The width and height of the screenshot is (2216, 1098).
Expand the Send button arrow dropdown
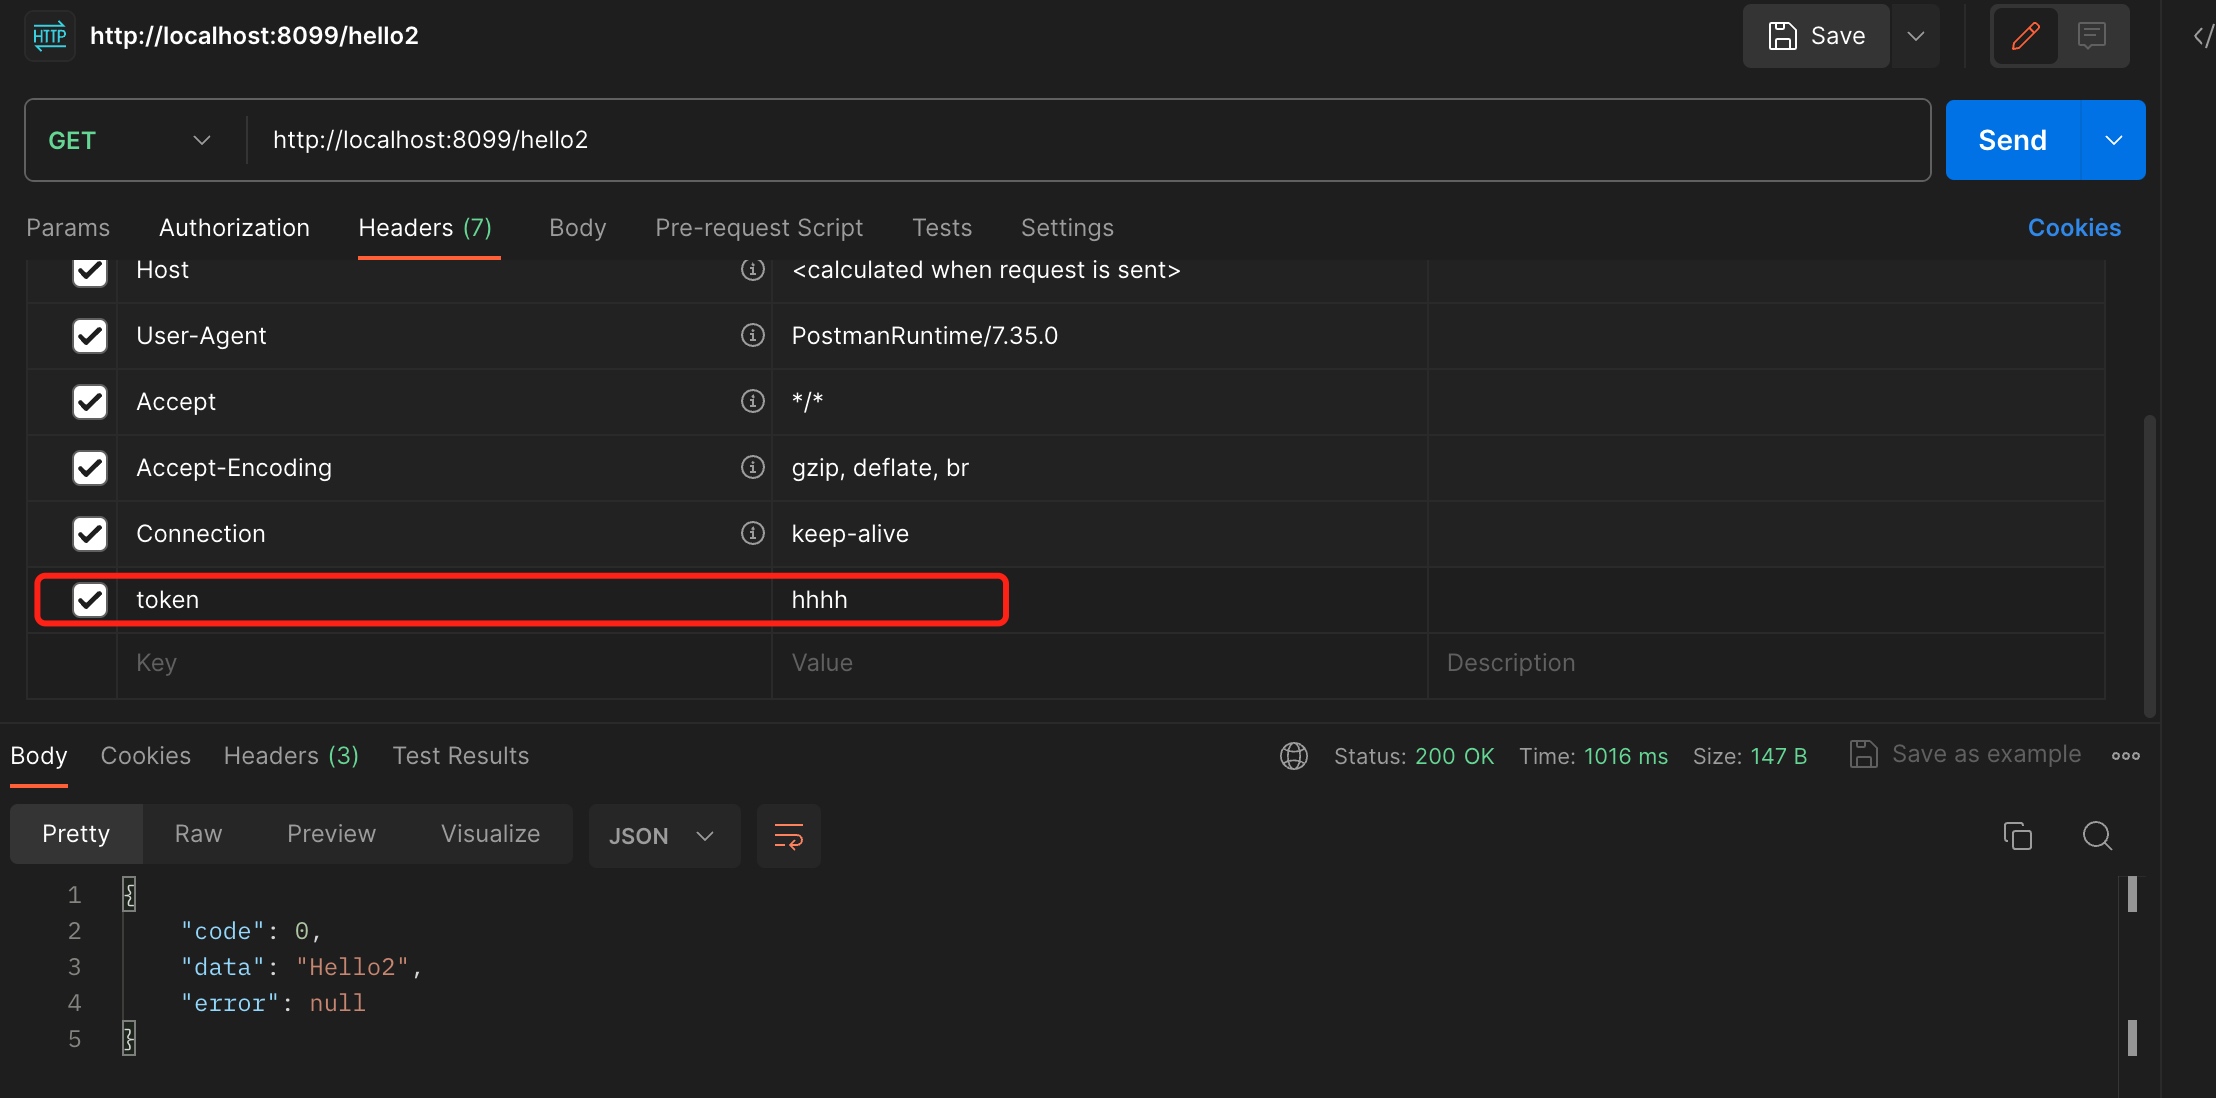(x=2113, y=140)
